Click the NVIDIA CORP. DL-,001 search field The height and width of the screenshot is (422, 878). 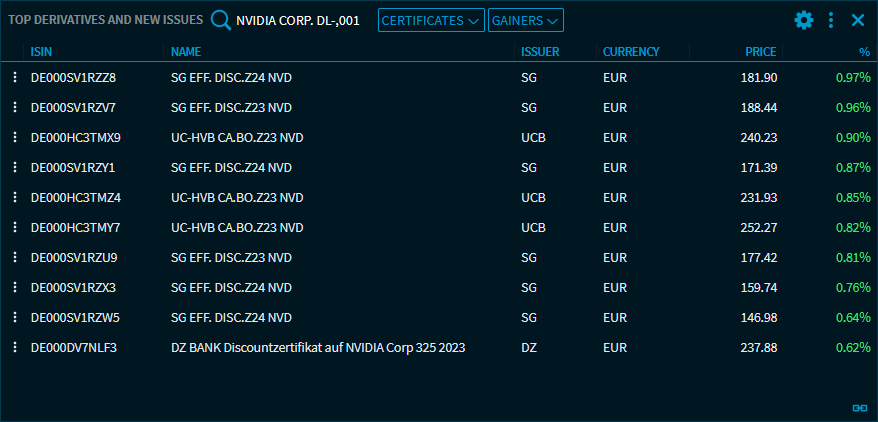(x=298, y=20)
